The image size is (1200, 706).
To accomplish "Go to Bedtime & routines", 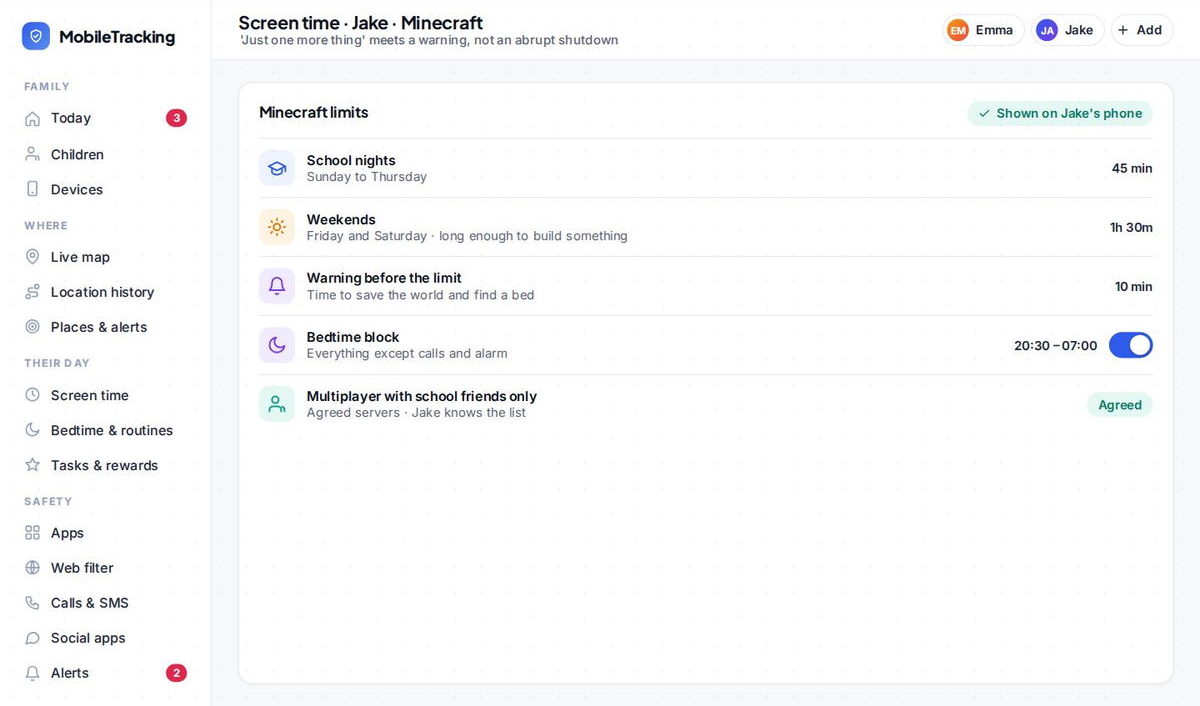I will click(x=105, y=430).
